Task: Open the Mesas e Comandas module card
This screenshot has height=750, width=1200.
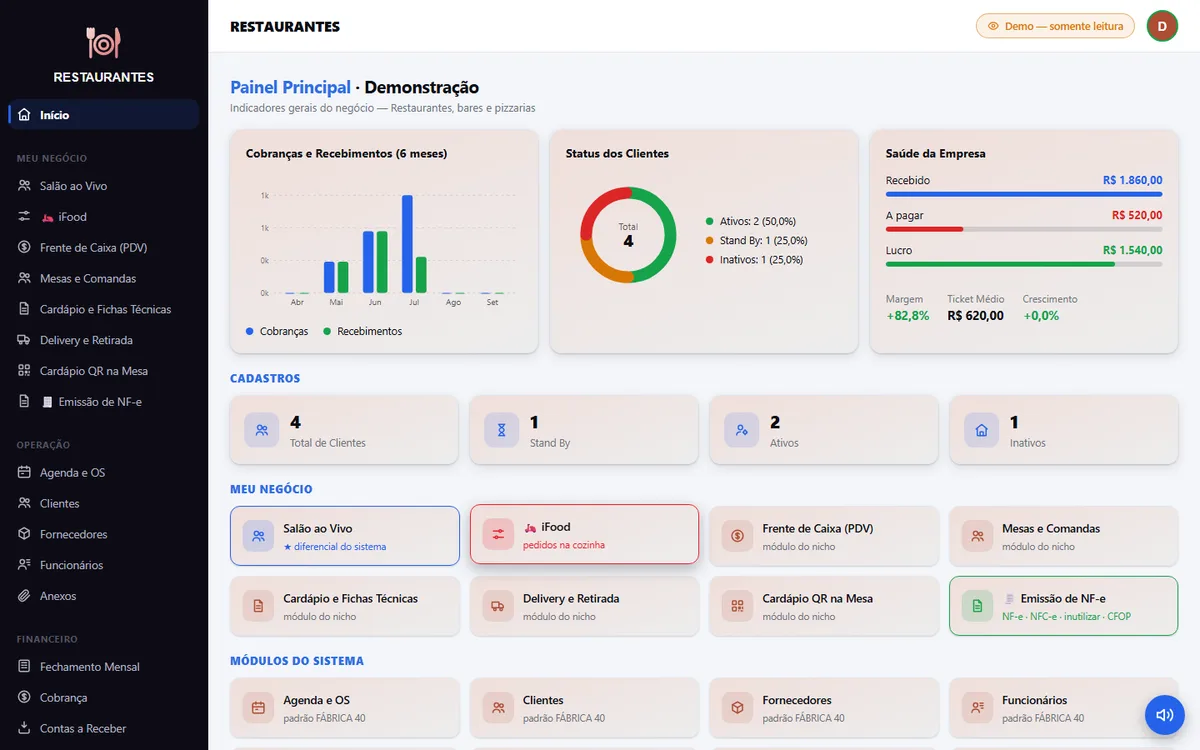Action: pyautogui.click(x=1064, y=536)
